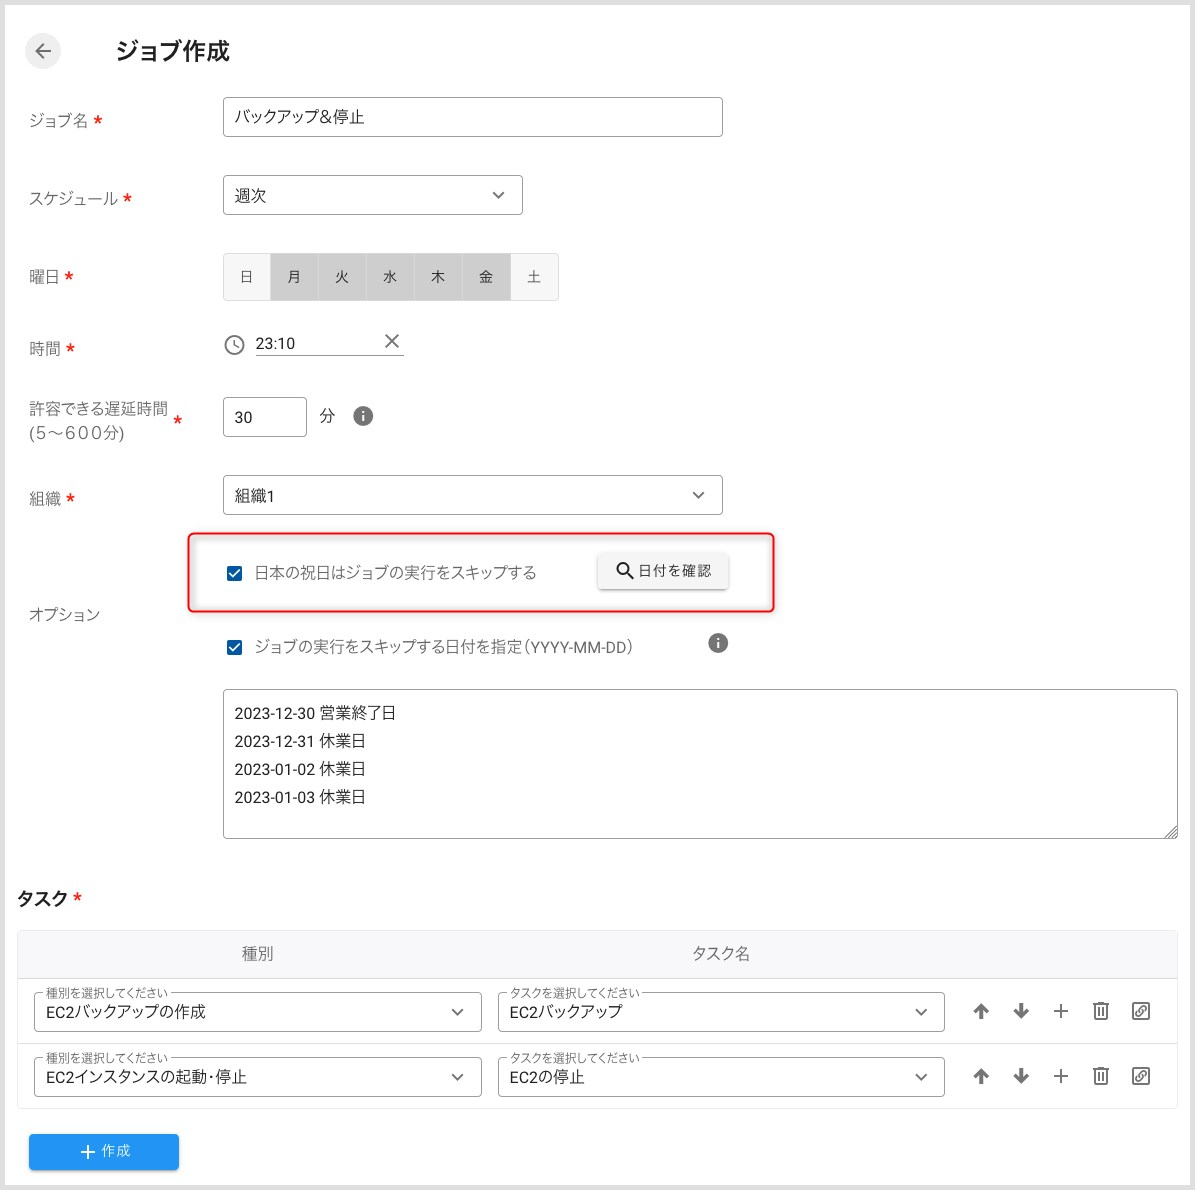Delete the EC2の停止 task with the trash icon
Screen dimensions: 1195x1190
[x=1100, y=1076]
